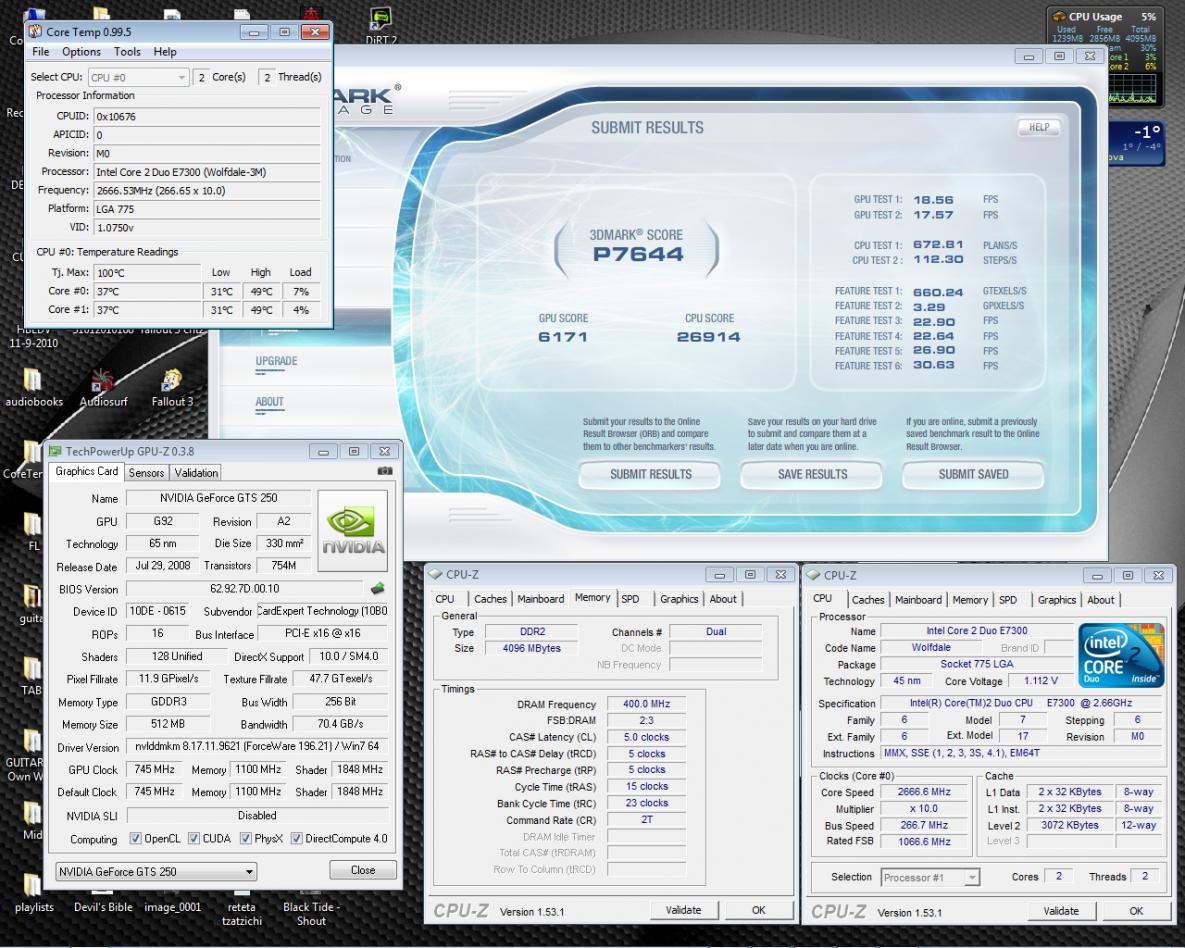Open the Options menu in Core Temp

tap(81, 51)
